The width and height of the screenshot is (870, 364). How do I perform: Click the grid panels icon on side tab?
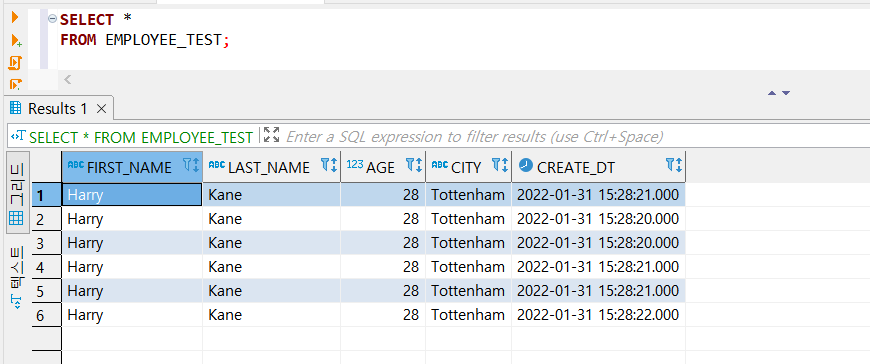pyautogui.click(x=17, y=218)
